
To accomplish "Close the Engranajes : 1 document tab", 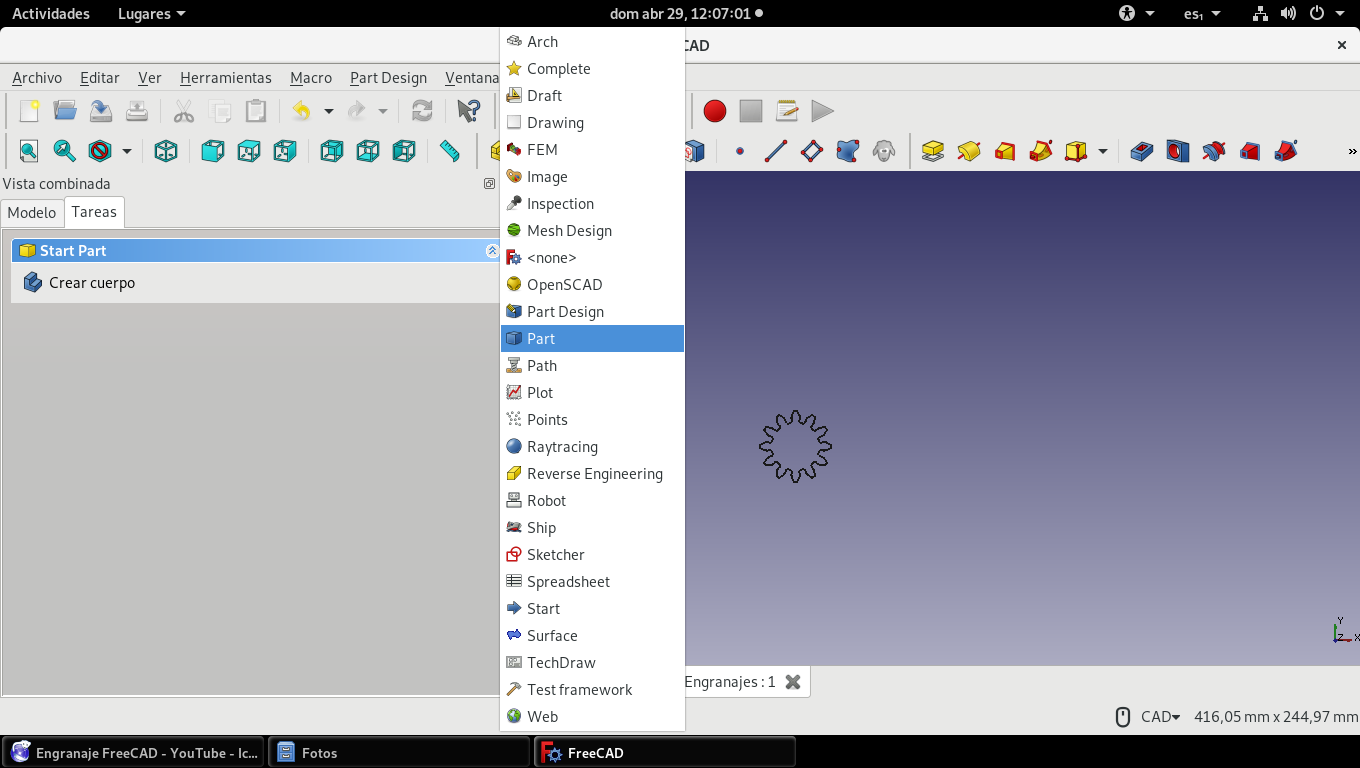I will click(x=793, y=682).
